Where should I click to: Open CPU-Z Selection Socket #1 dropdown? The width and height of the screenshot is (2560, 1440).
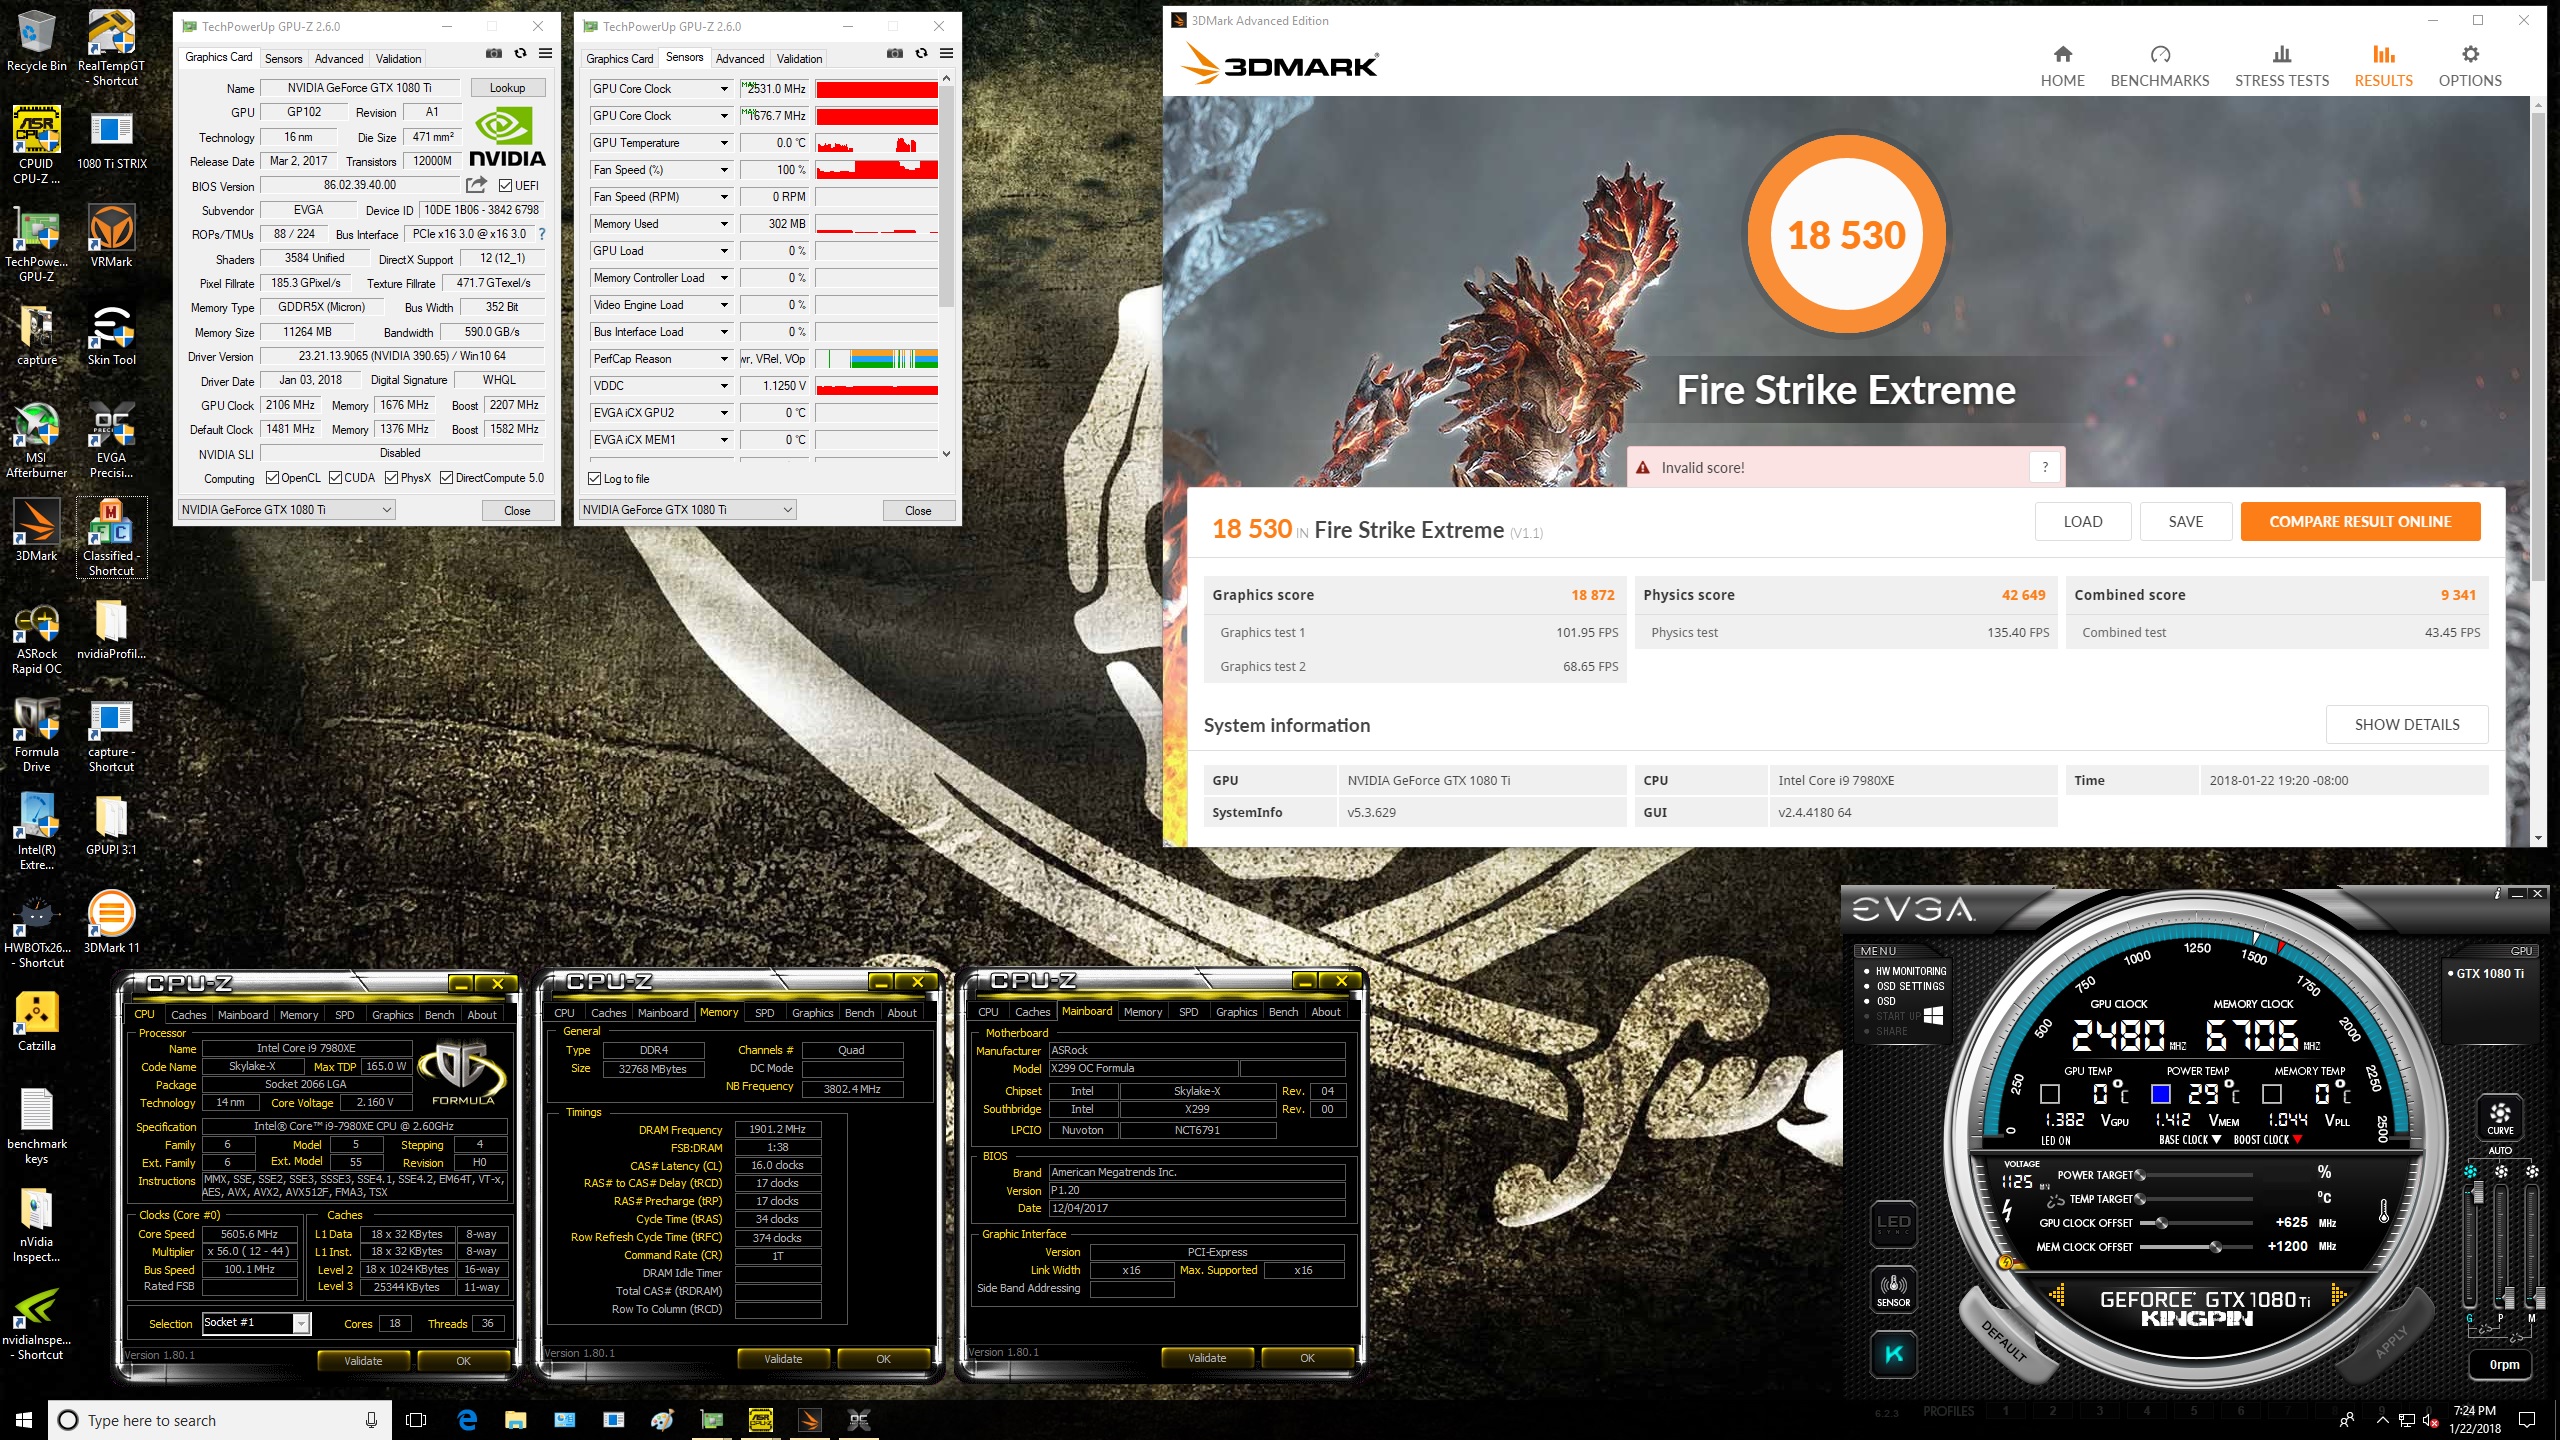tap(256, 1323)
